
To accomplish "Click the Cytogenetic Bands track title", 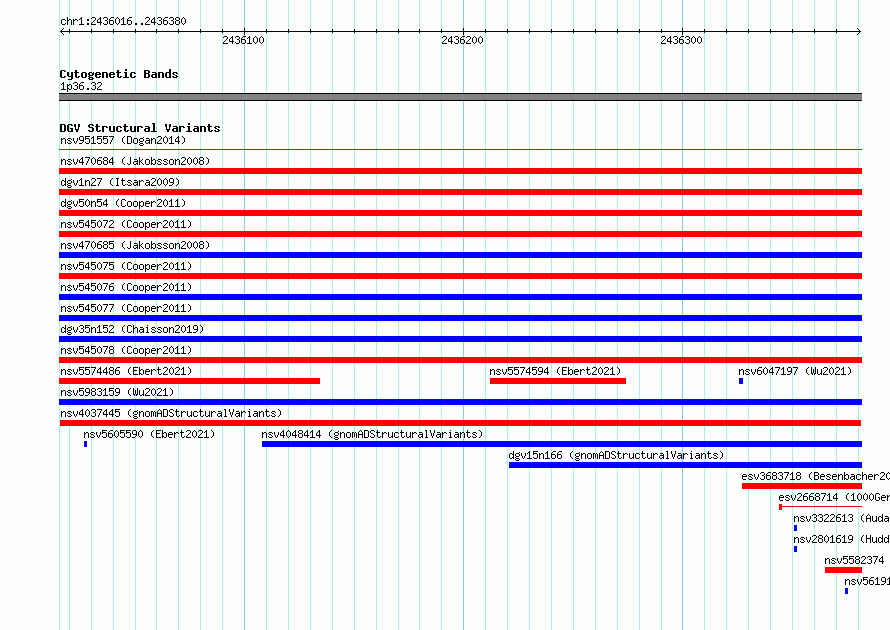I will tap(119, 74).
